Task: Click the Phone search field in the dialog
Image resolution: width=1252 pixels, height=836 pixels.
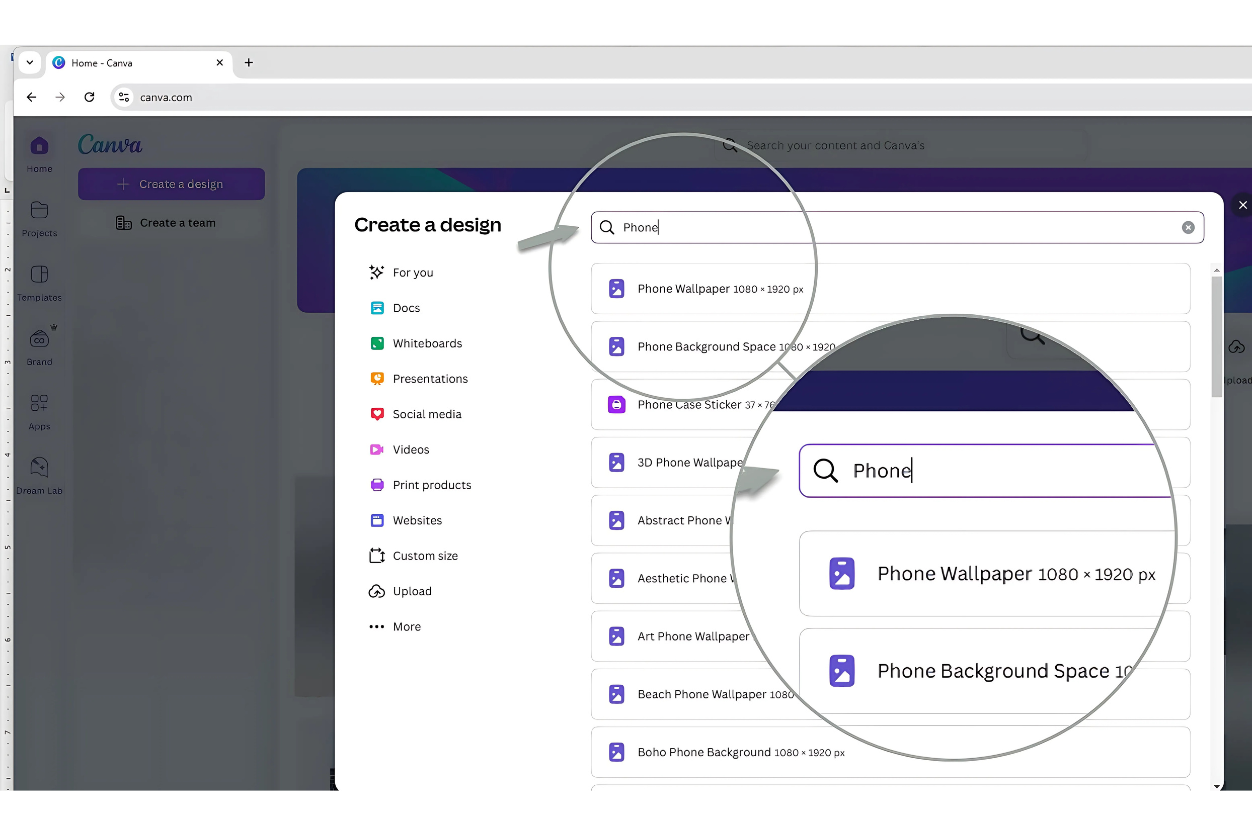Action: tap(897, 227)
